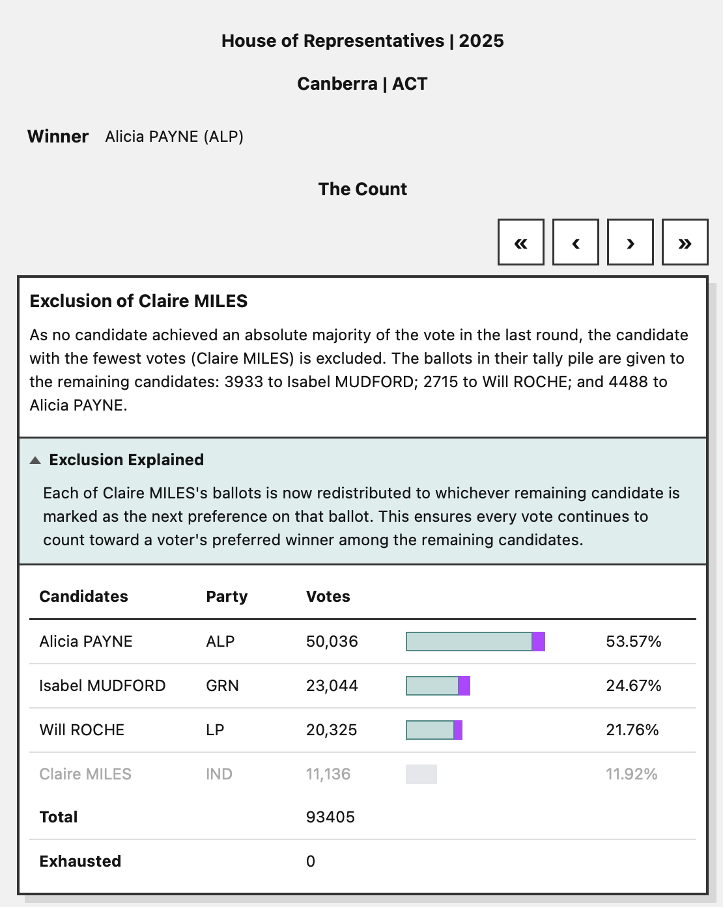Toggle the Exclusion Explained section closed
Image resolution: width=724 pixels, height=908 pixels.
(124, 460)
